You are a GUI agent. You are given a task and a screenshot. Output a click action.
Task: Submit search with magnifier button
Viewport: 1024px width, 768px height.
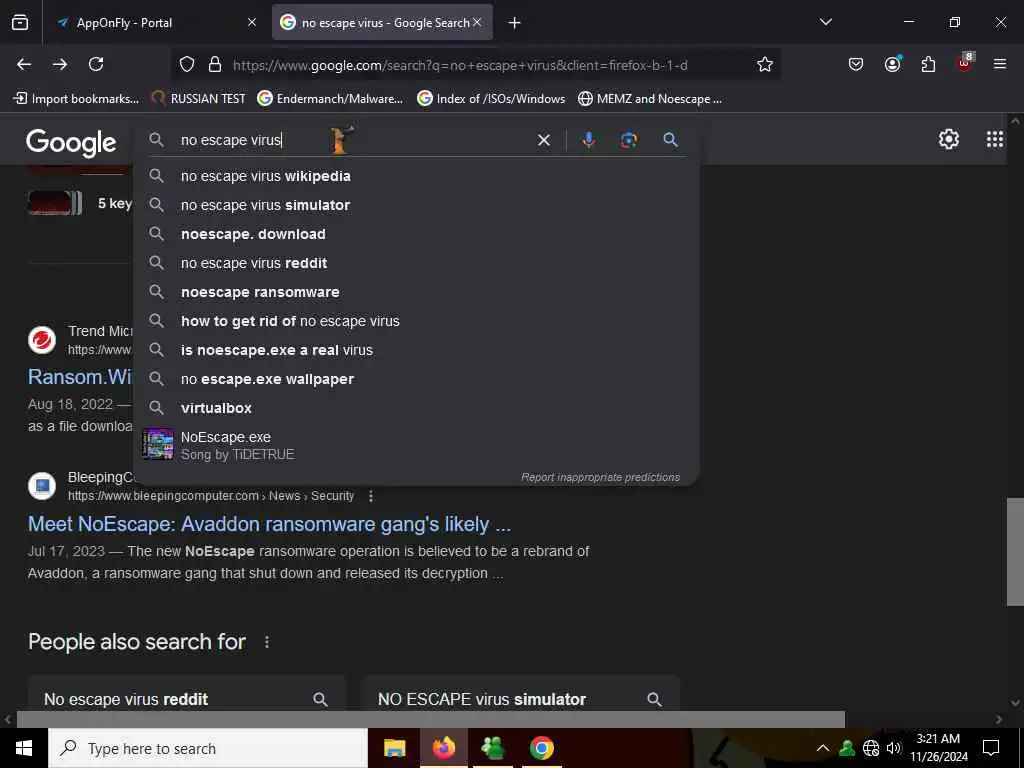(x=670, y=140)
